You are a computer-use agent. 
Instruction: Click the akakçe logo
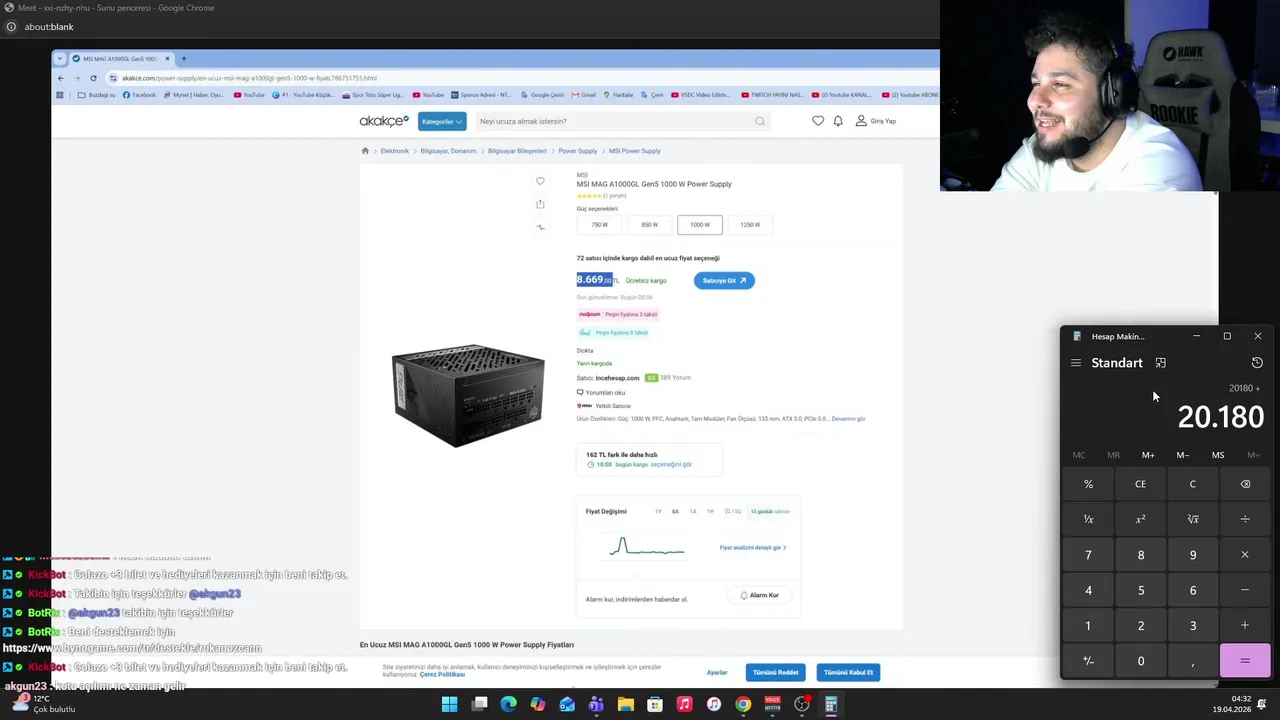(x=385, y=121)
